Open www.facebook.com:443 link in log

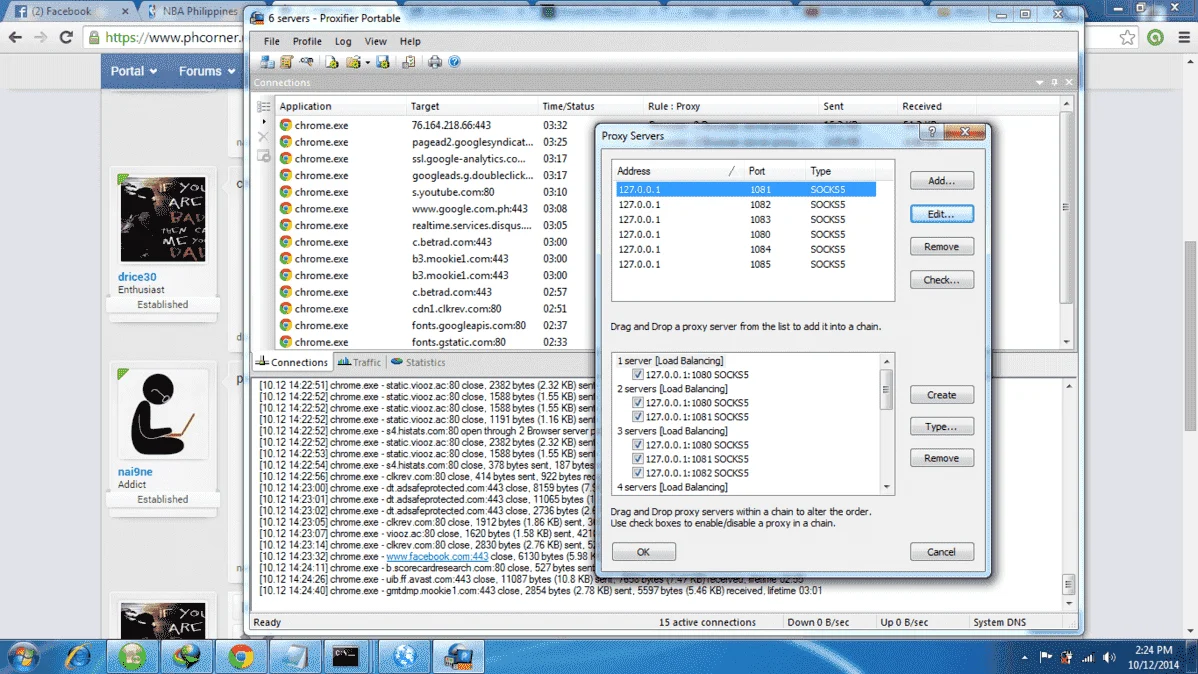click(x=437, y=556)
